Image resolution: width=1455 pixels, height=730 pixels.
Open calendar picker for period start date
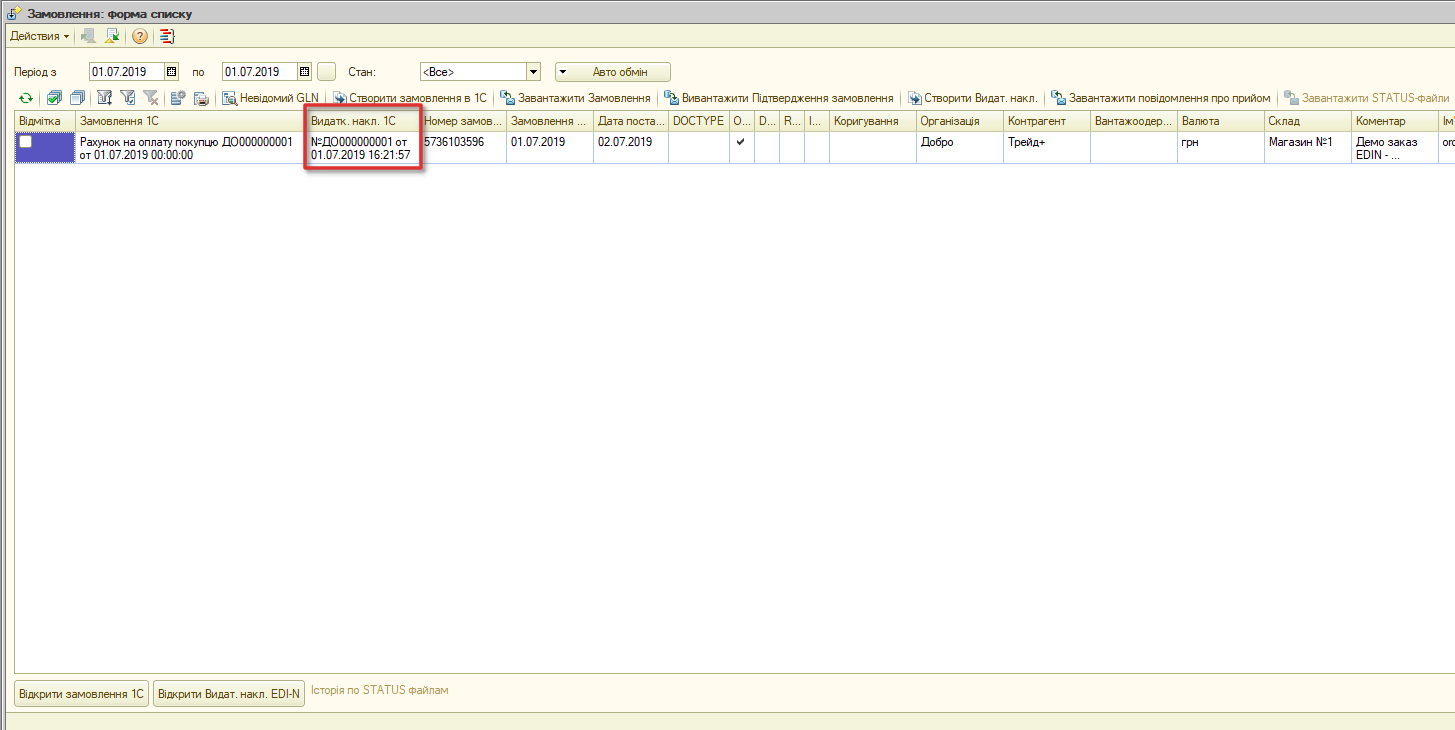(171, 72)
